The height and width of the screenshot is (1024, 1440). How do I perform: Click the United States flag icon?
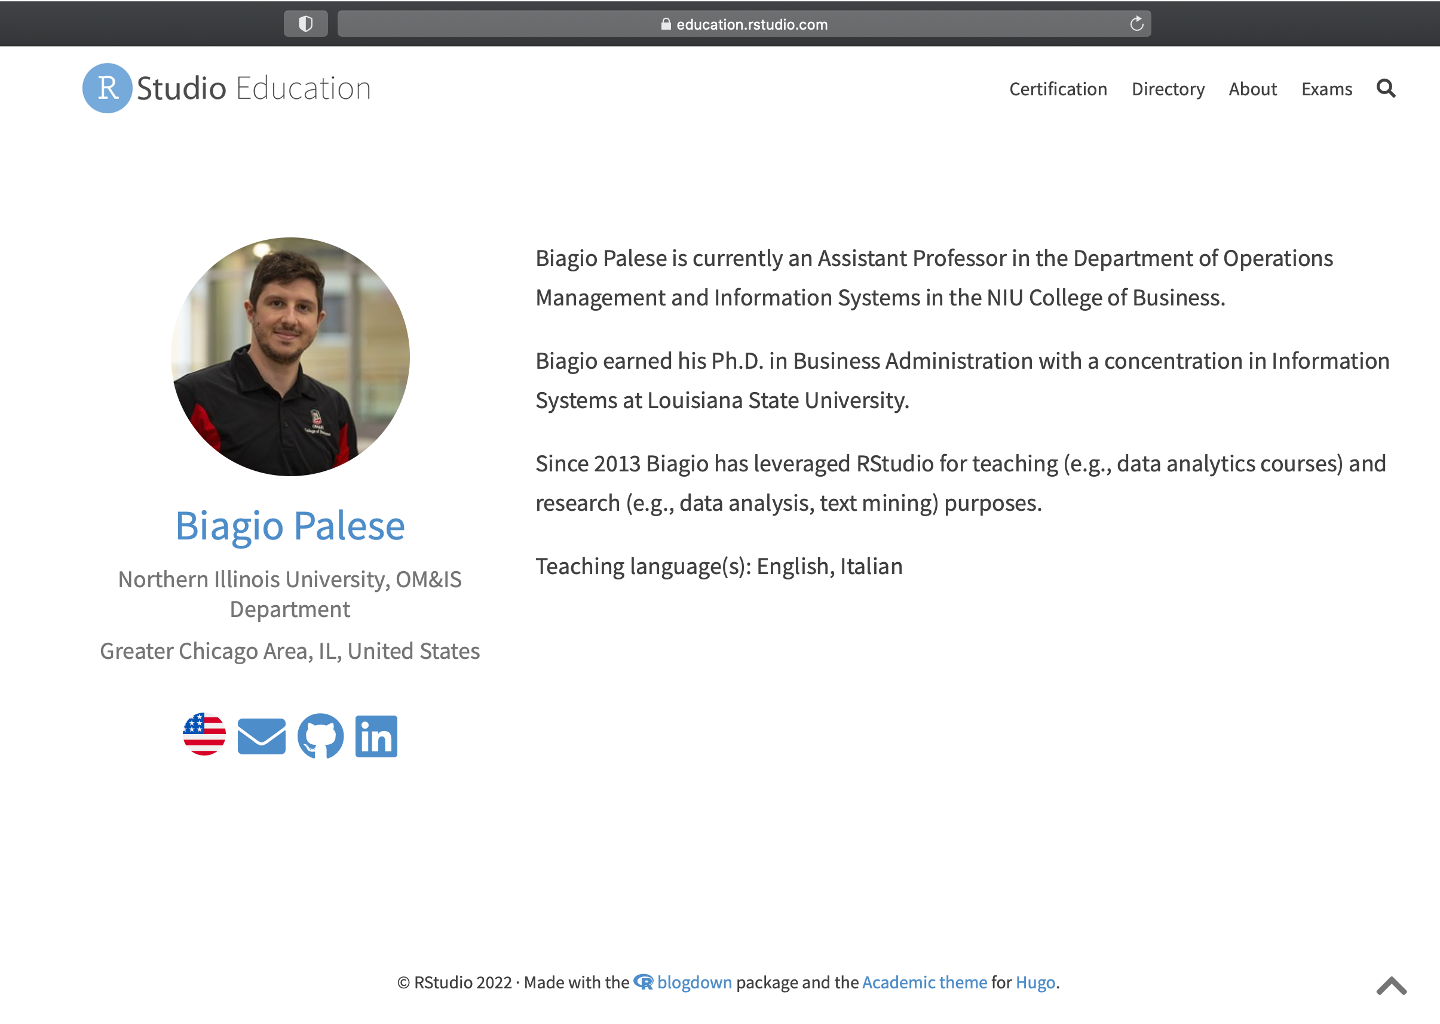(x=205, y=735)
